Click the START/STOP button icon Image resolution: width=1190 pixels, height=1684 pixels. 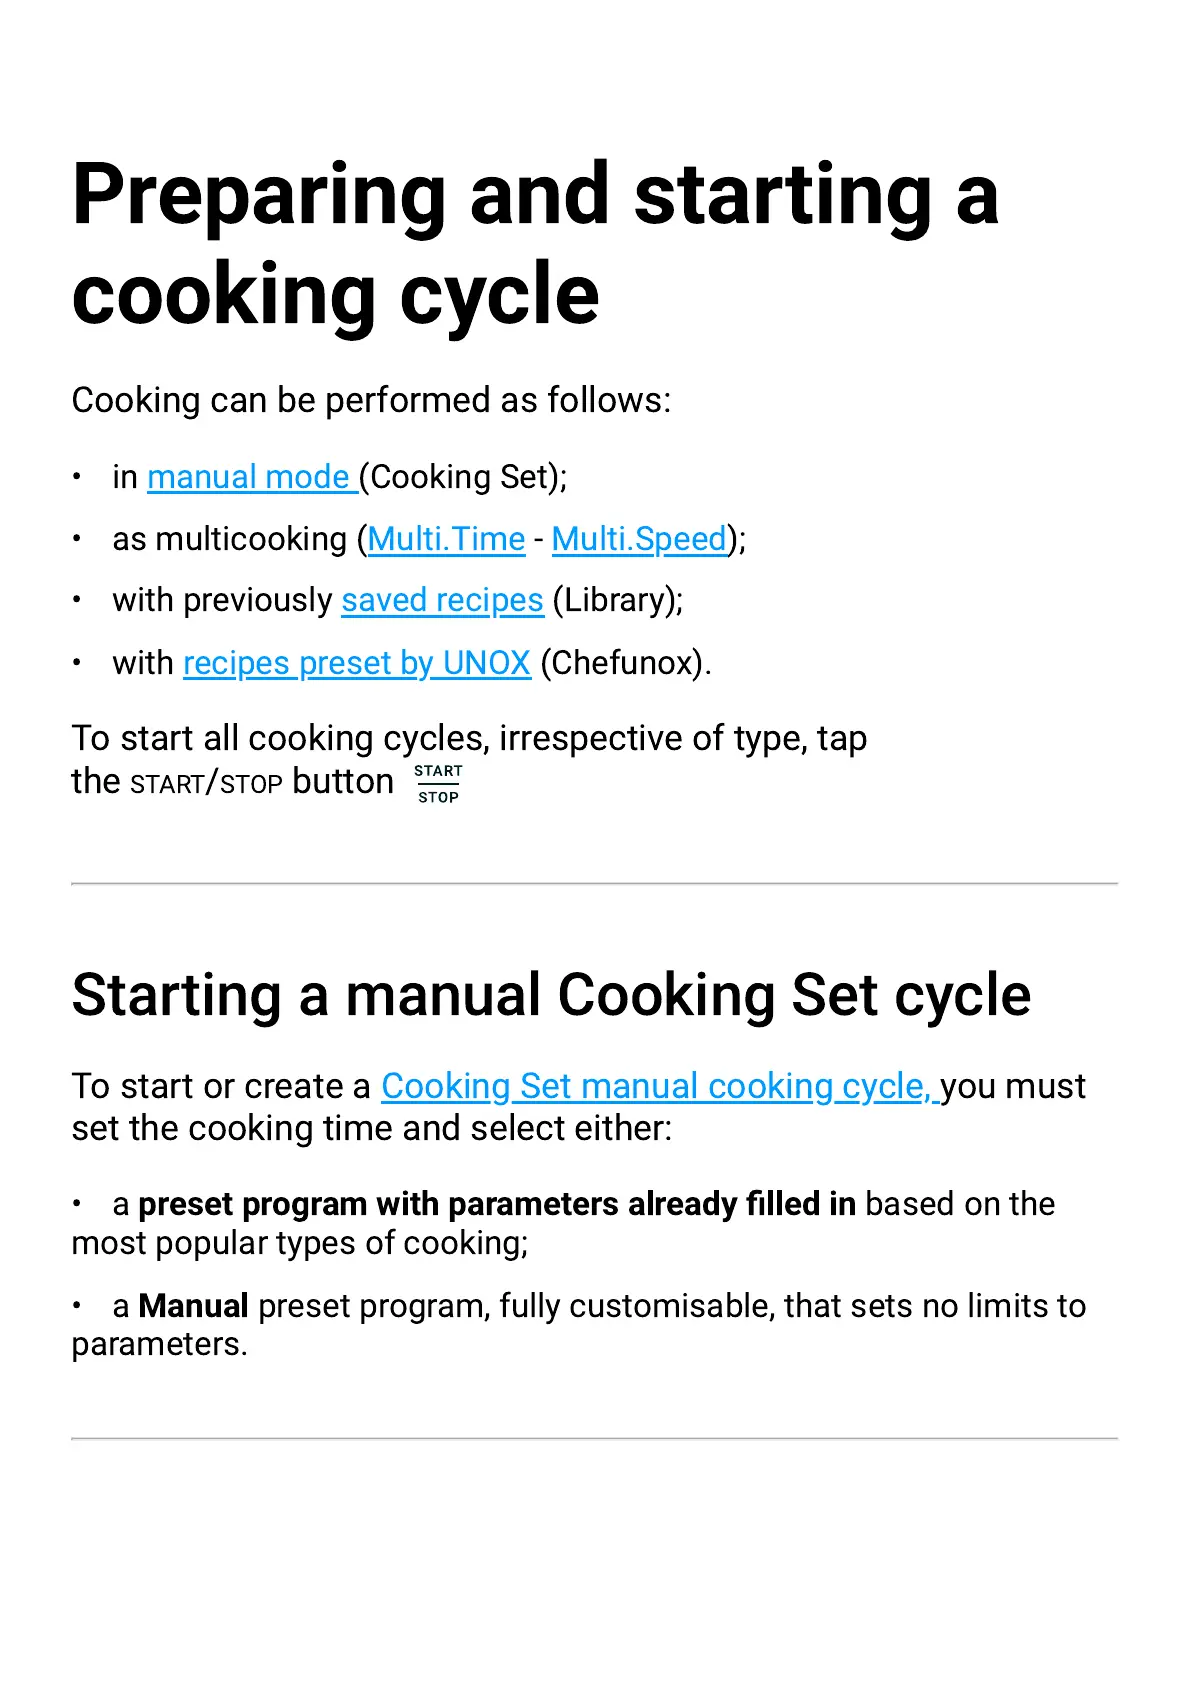[x=438, y=784]
